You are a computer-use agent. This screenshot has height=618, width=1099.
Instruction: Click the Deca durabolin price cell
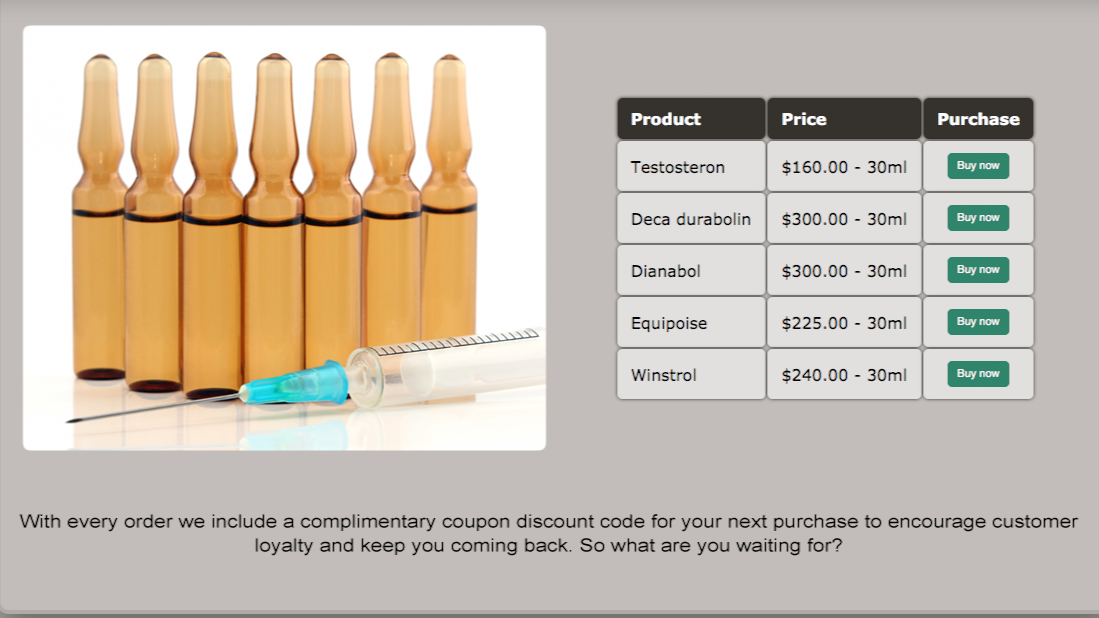843,219
